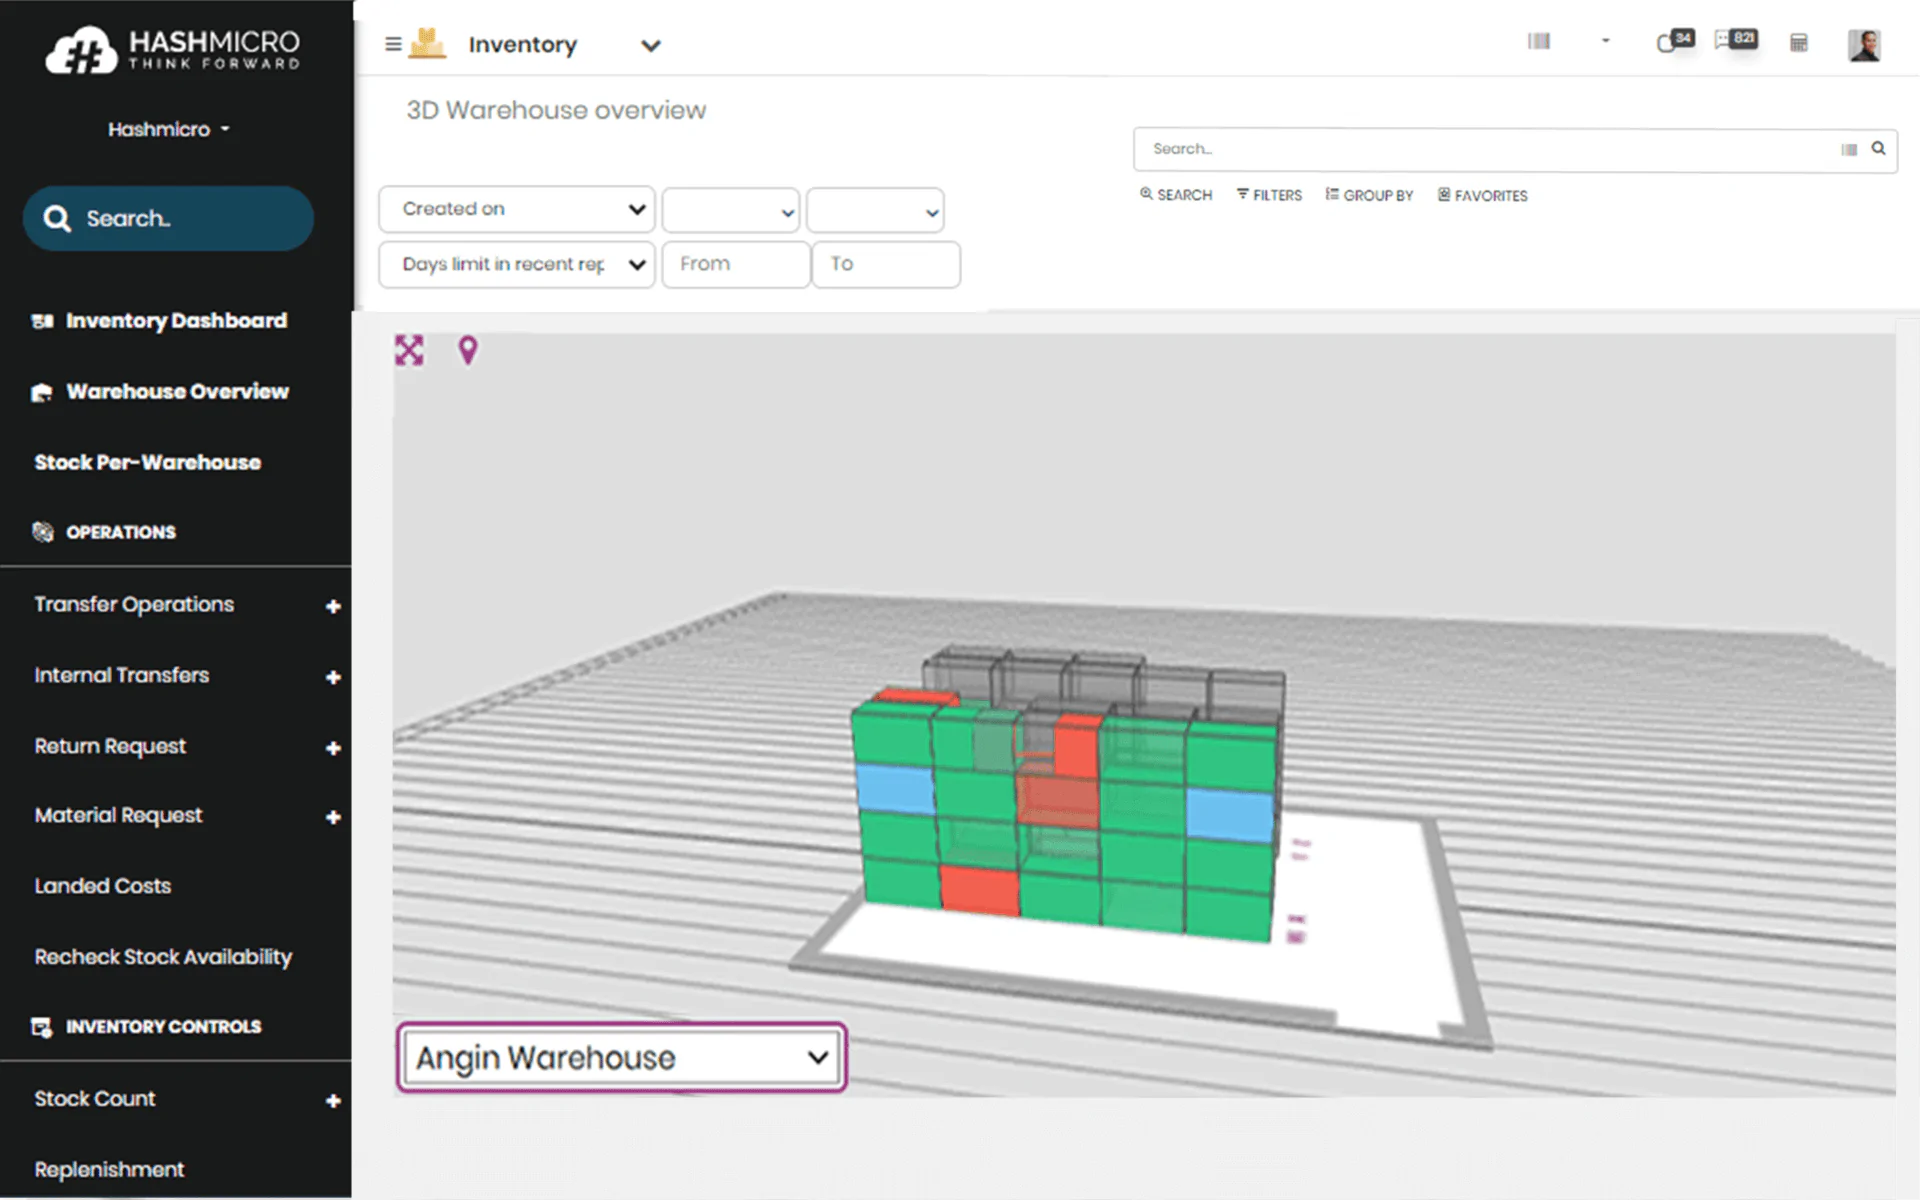Click the magnifier icon in the search box

(x=1878, y=149)
